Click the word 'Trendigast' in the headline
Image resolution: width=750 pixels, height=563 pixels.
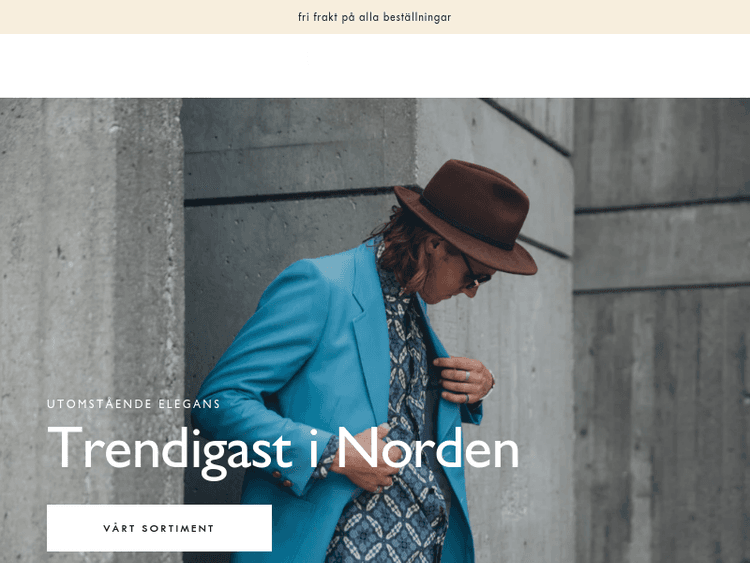pyautogui.click(x=170, y=451)
